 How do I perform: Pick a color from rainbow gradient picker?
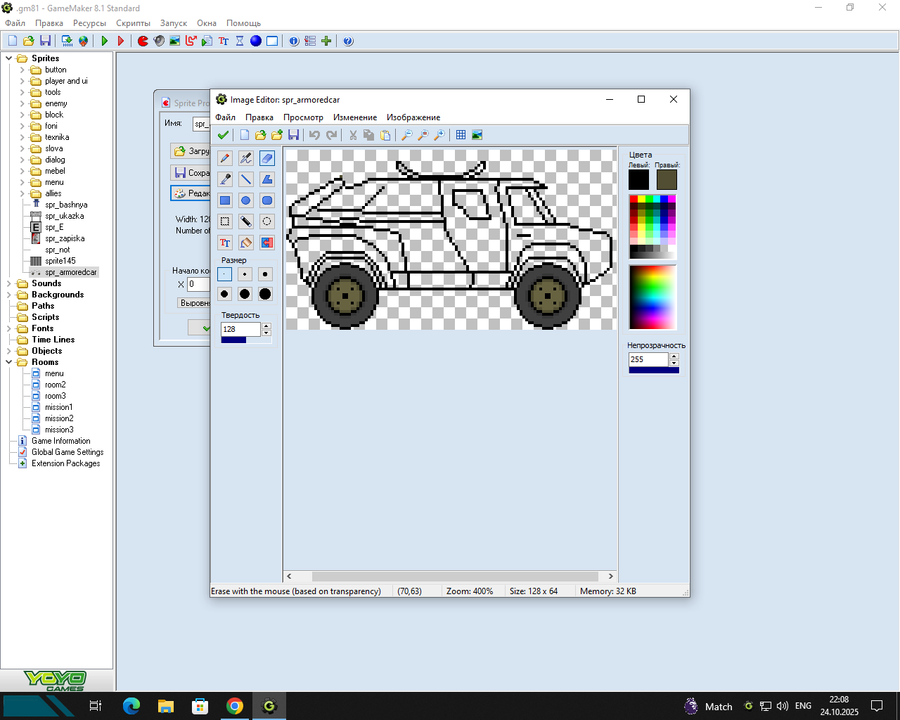(653, 297)
